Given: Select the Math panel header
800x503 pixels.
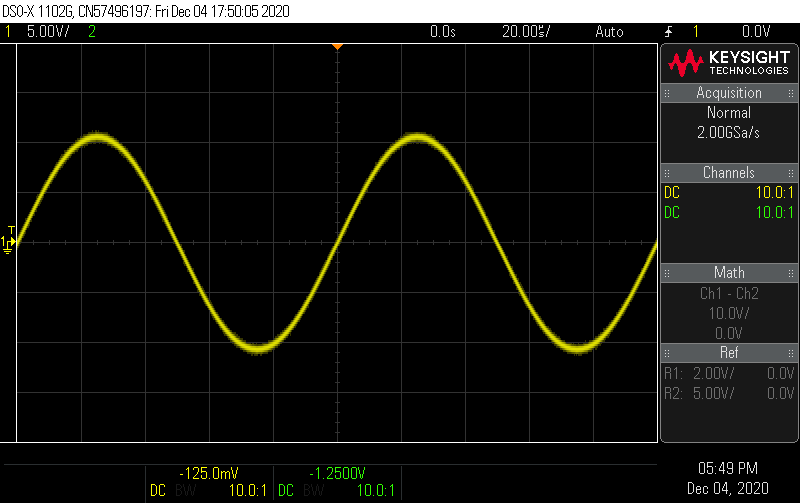Looking at the screenshot, I should click(729, 273).
